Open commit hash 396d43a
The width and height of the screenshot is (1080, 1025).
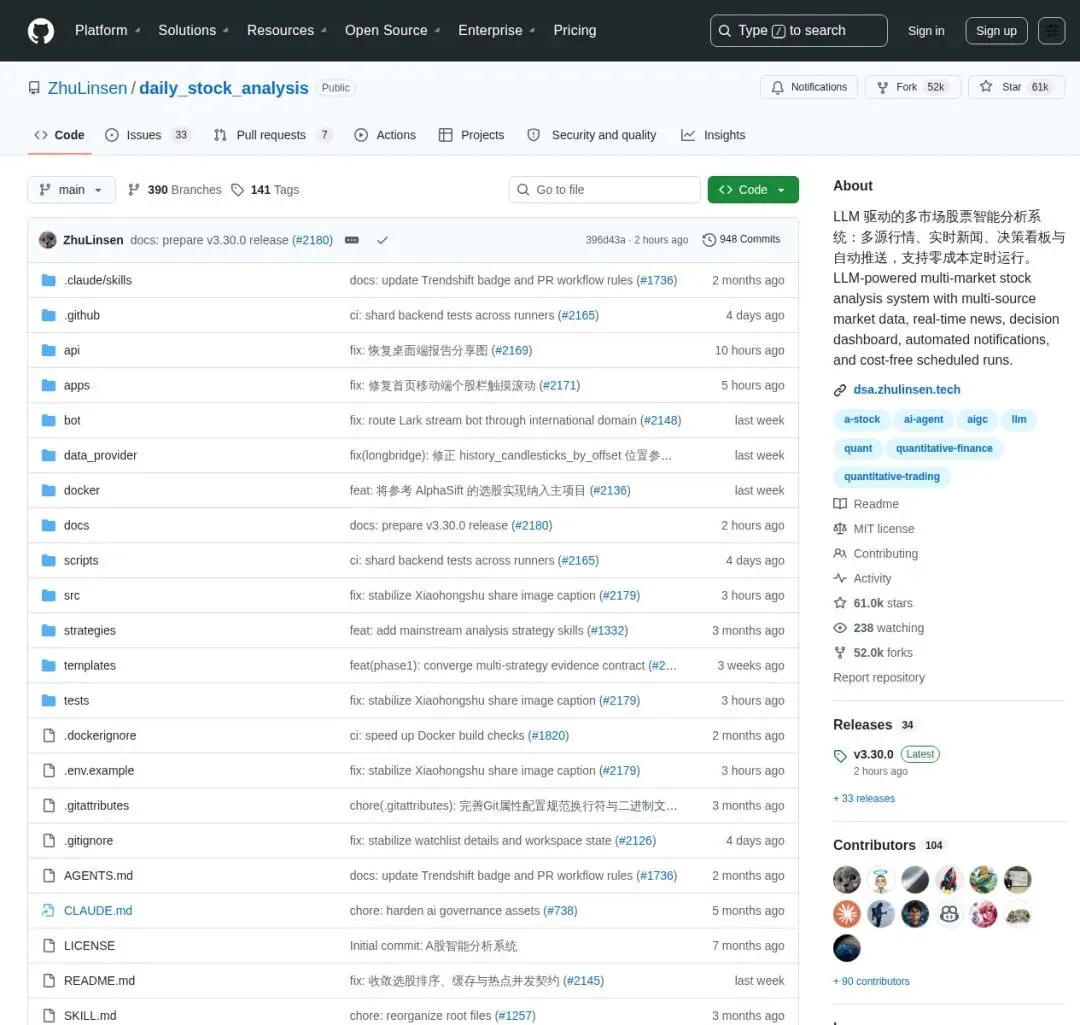[605, 240]
